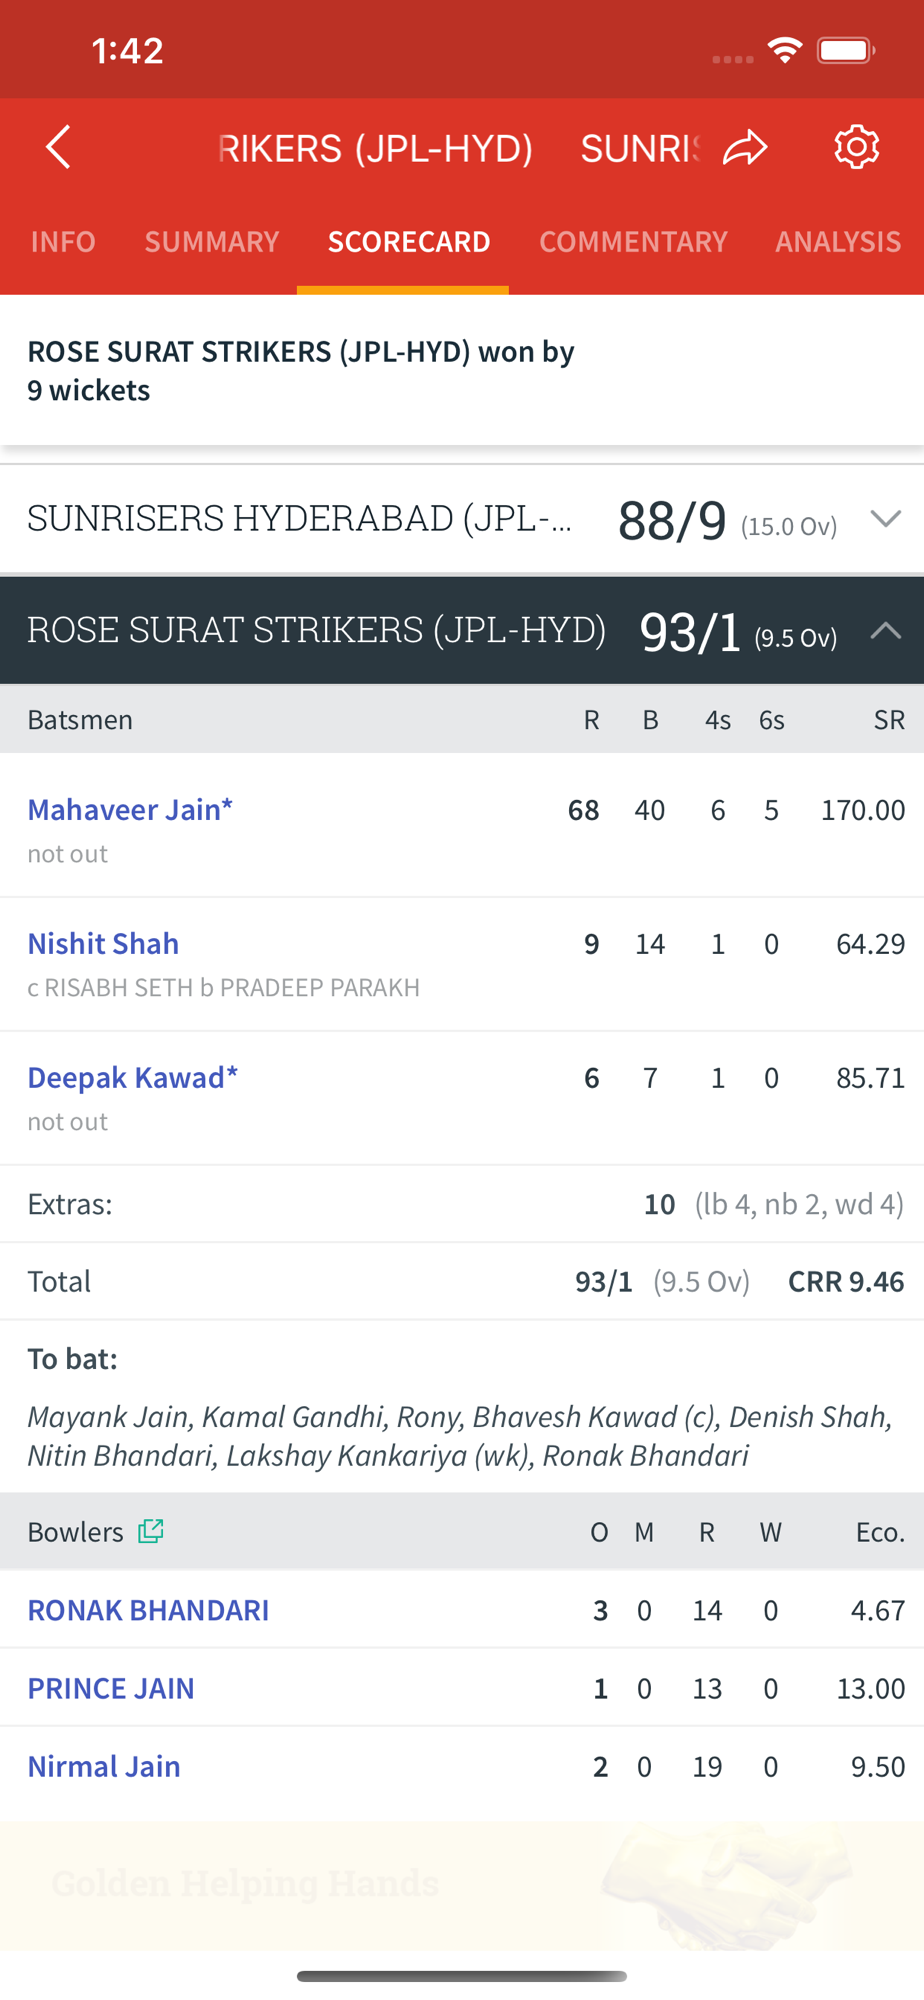Expand Sunrisers Hyderabad innings chevron
This screenshot has height=2000, width=924.
click(886, 519)
